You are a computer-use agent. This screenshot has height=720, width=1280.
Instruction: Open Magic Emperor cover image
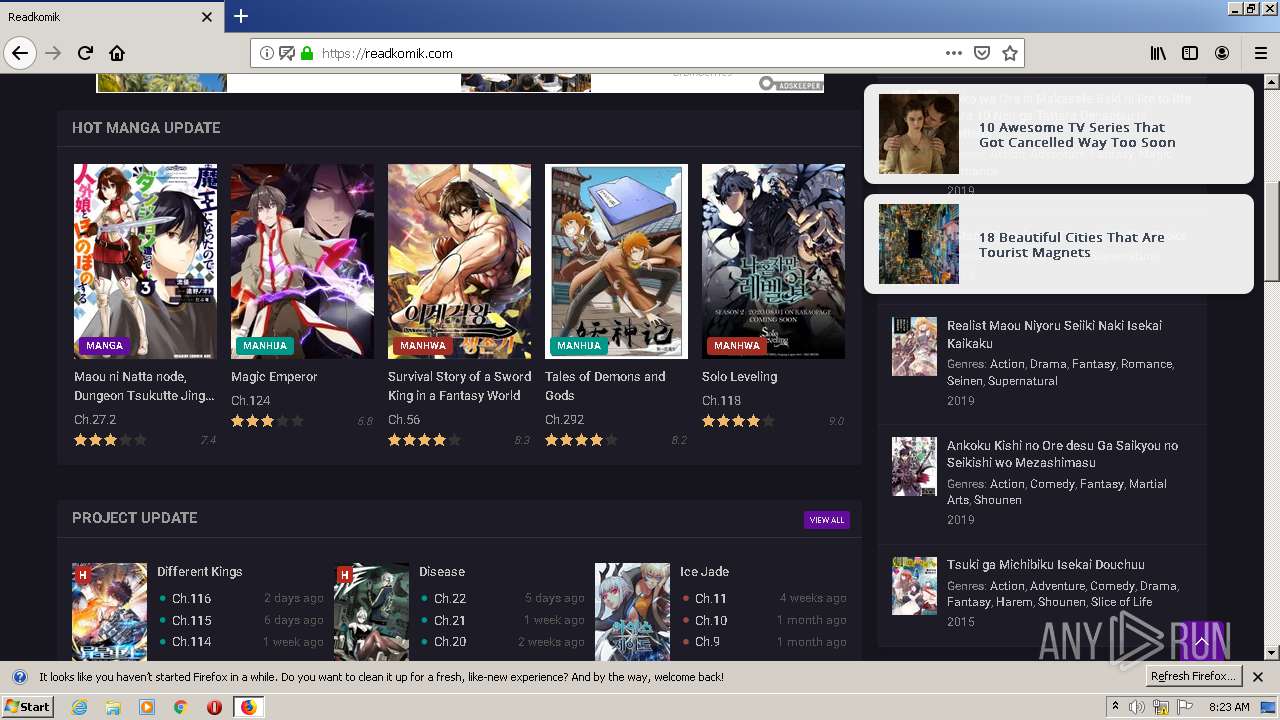[x=302, y=261]
